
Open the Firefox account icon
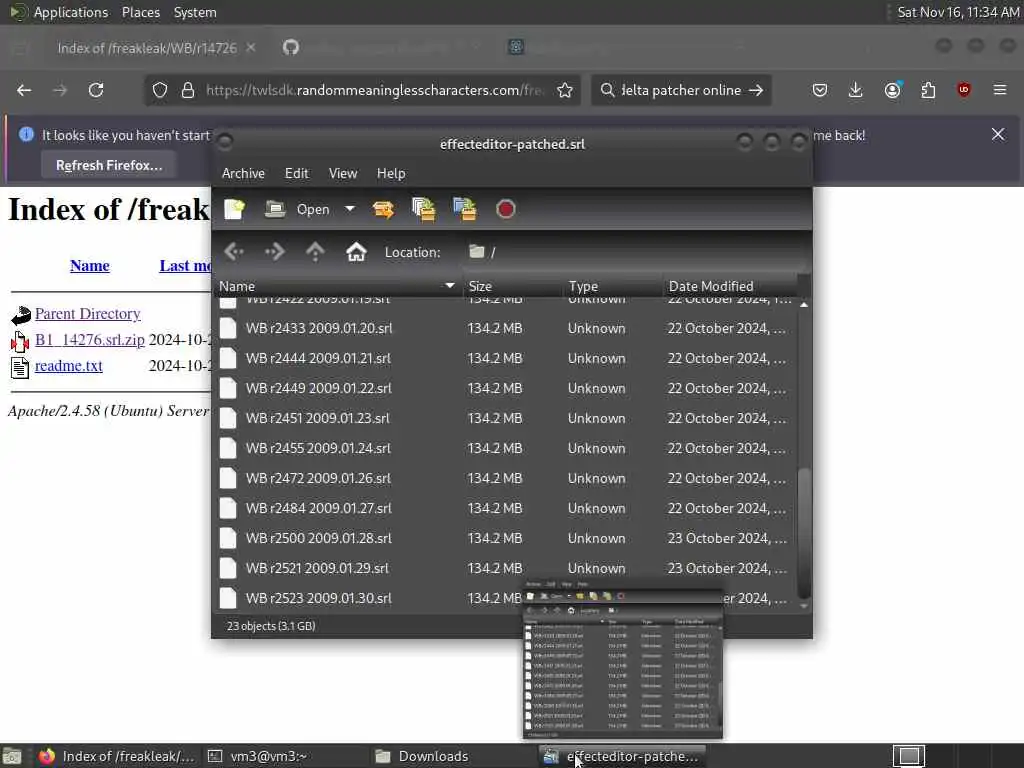pos(893,90)
